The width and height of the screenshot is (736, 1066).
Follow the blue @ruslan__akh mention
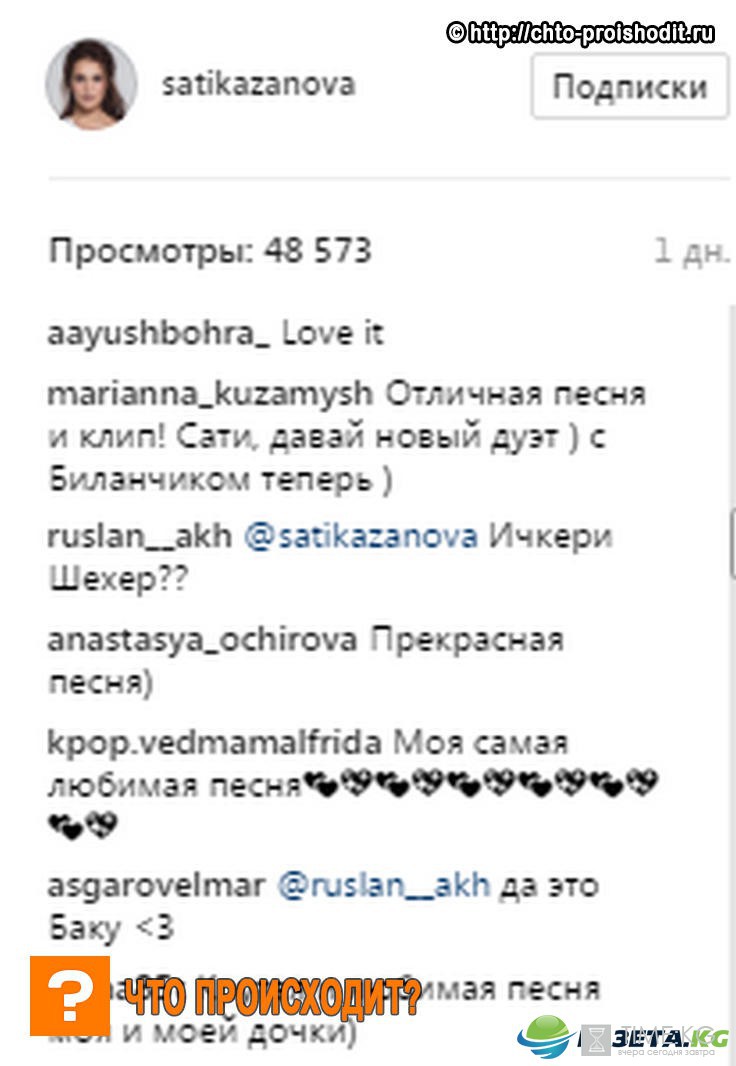click(384, 886)
